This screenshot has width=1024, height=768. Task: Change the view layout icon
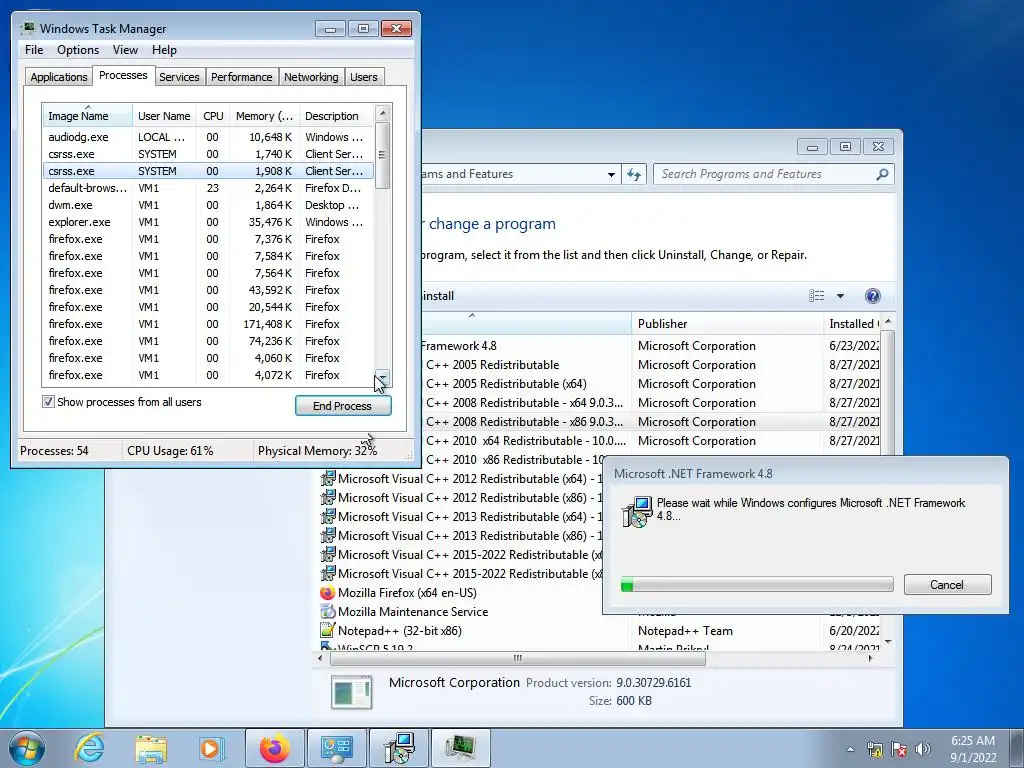(x=816, y=296)
